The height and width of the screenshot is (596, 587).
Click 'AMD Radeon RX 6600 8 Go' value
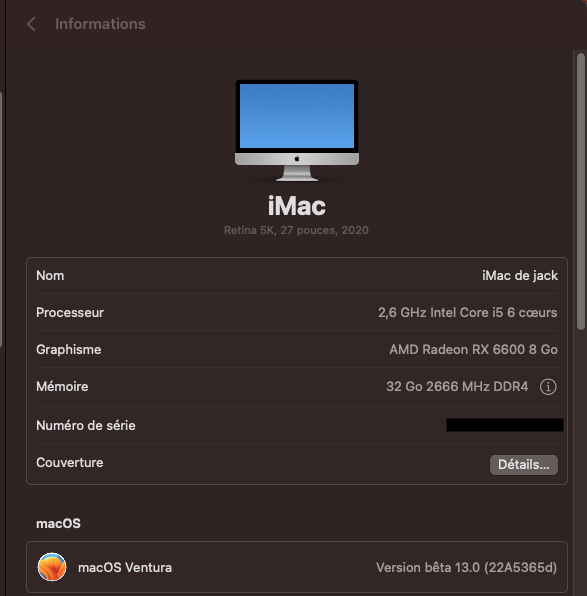coord(473,349)
